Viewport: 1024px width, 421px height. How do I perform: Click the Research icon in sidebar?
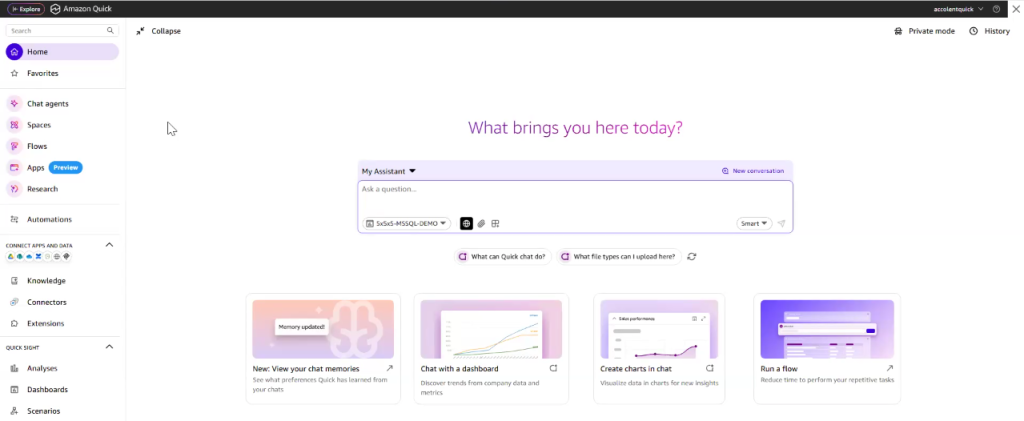(14, 189)
